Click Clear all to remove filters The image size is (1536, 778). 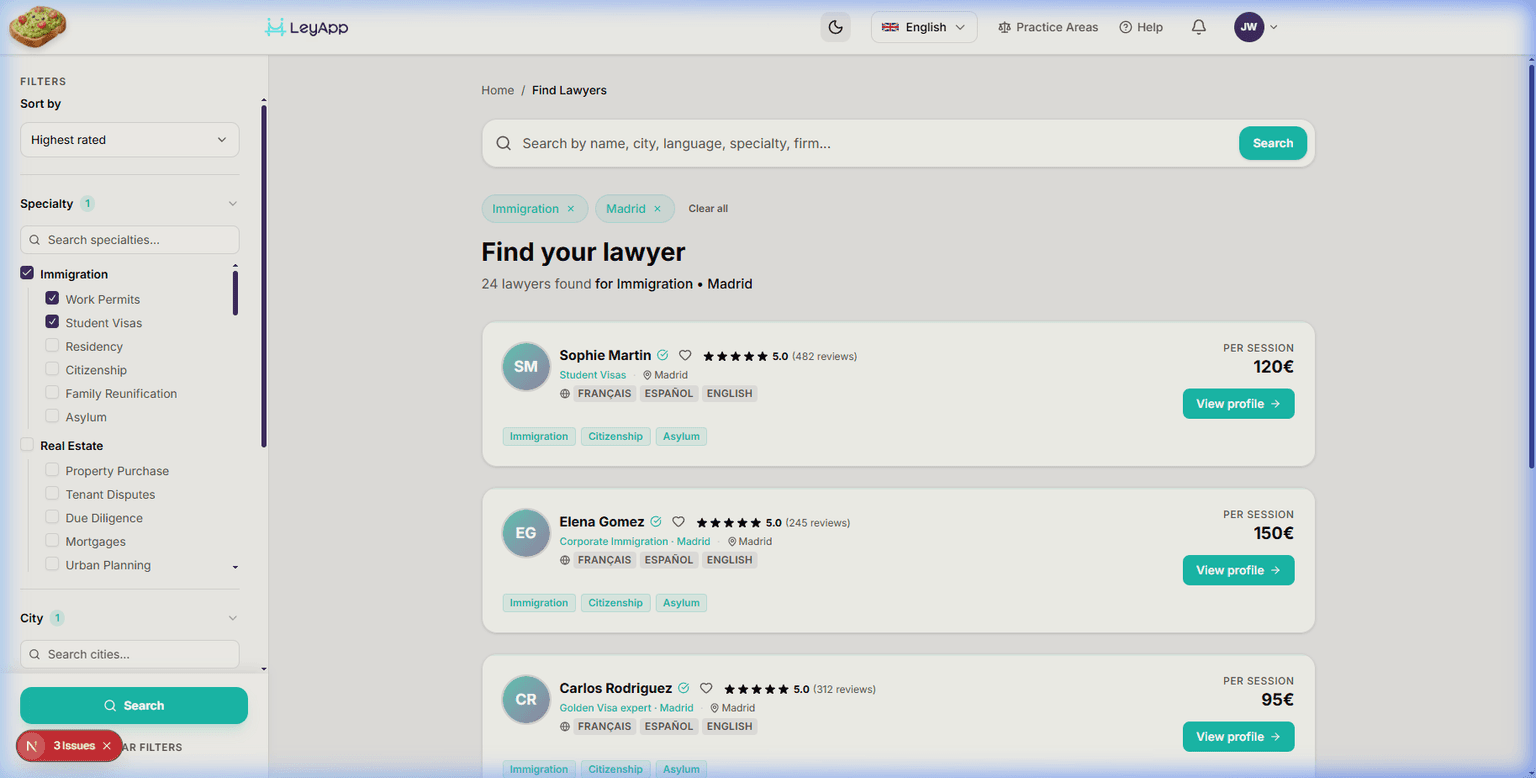pyautogui.click(x=708, y=208)
